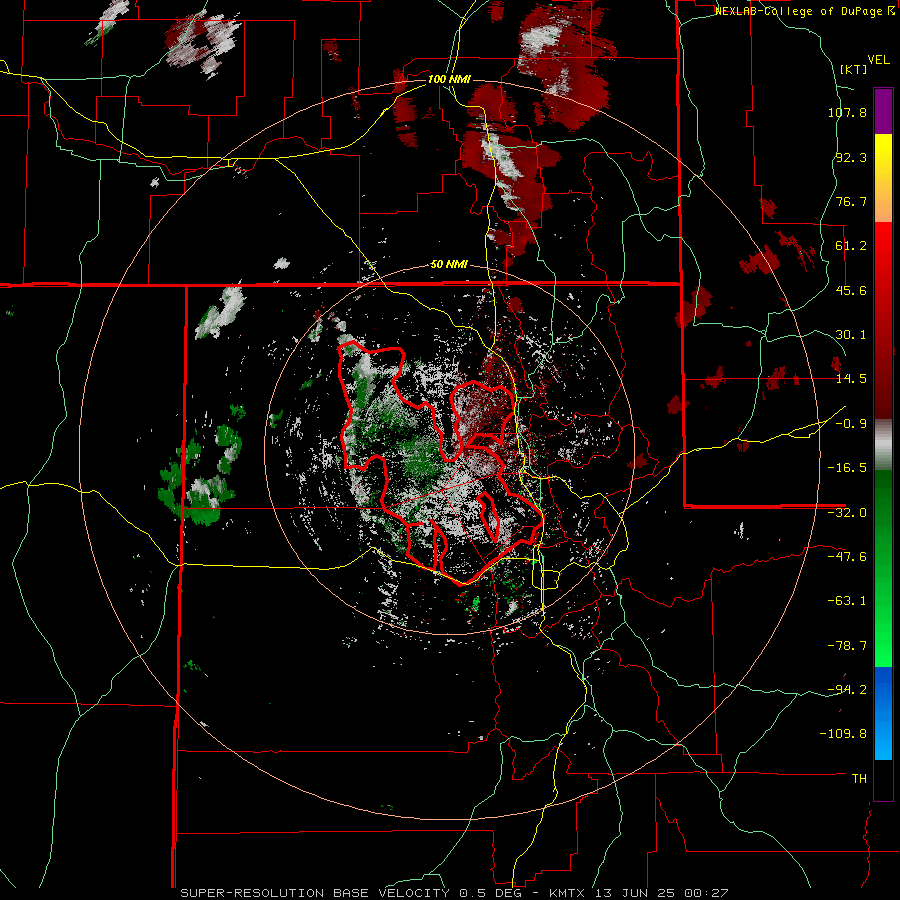Click the -32.0 value on velocity scale

tap(847, 513)
